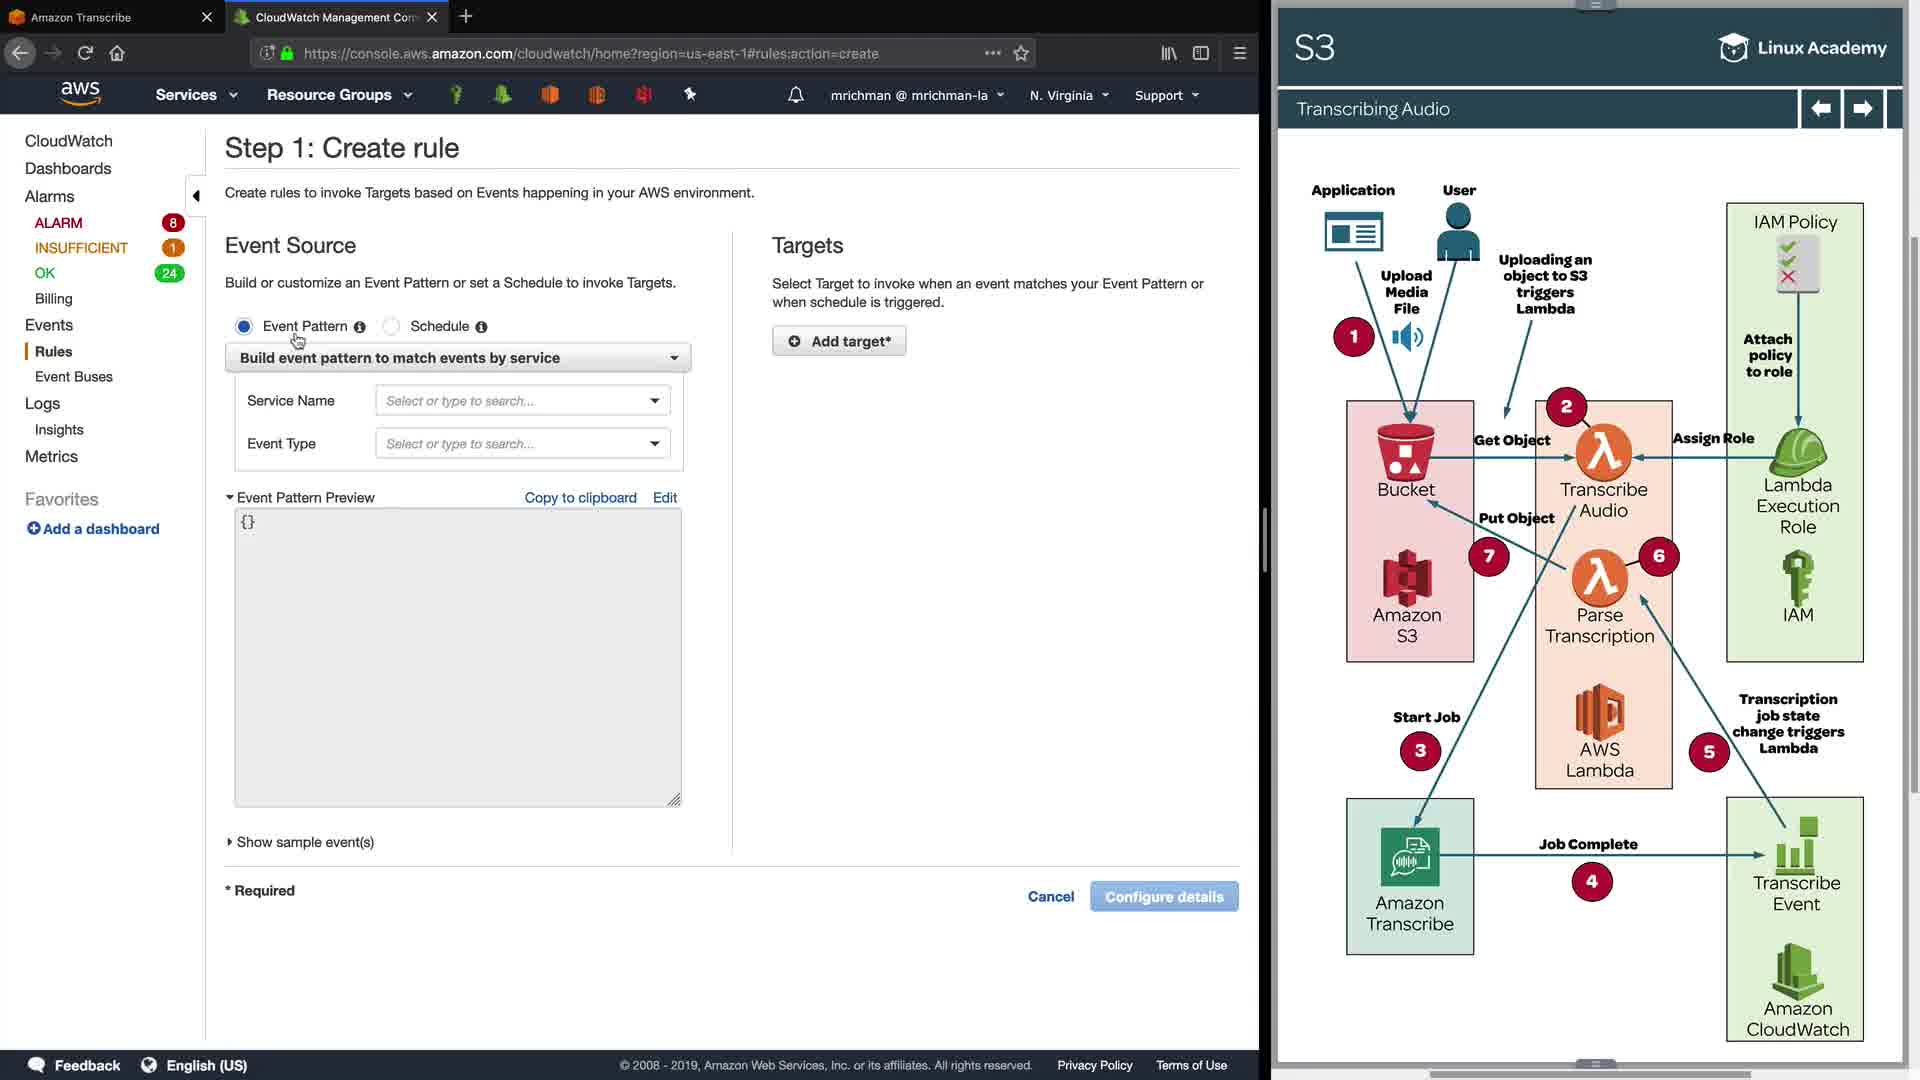The image size is (1920, 1080).
Task: Go to previous slide arrow
Action: 1821,109
